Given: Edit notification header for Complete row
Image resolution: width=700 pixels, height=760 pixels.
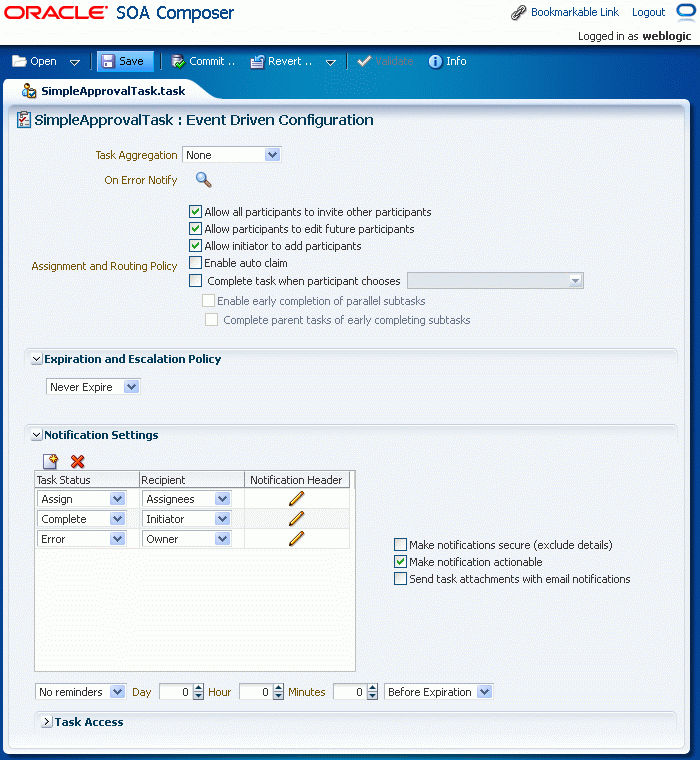Looking at the screenshot, I should click(x=296, y=518).
